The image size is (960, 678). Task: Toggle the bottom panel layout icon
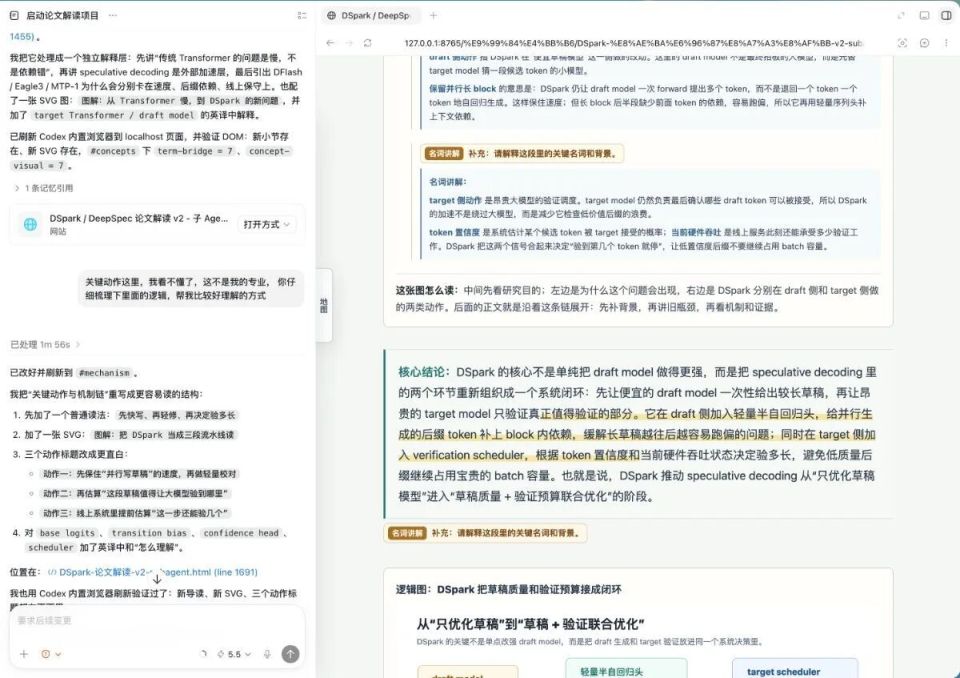[x=924, y=15]
